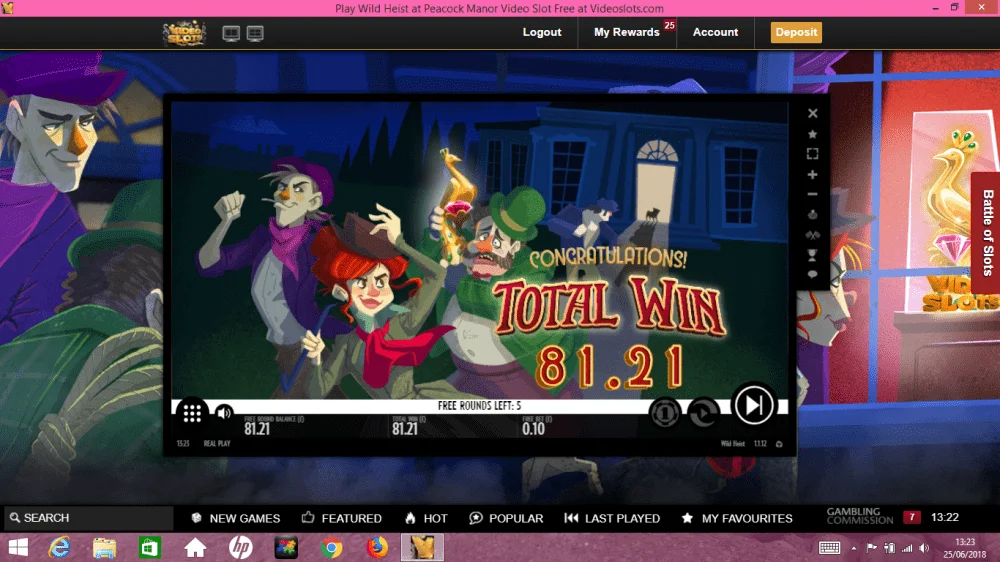Open the chat bubble icon

point(812,274)
